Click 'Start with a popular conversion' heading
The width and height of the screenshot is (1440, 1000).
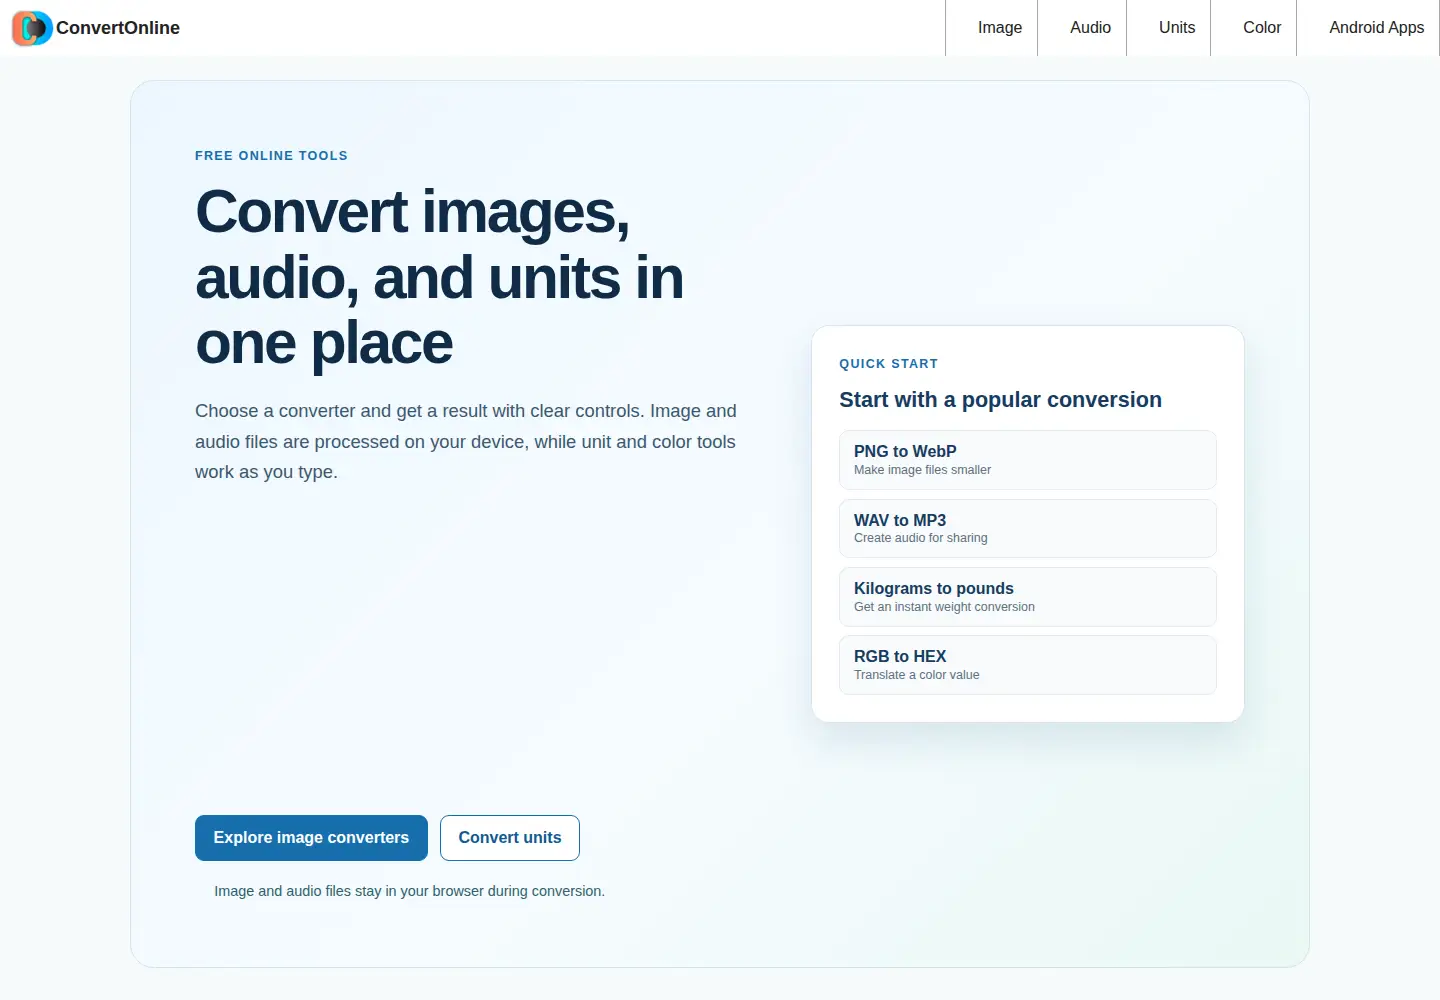(x=1000, y=400)
